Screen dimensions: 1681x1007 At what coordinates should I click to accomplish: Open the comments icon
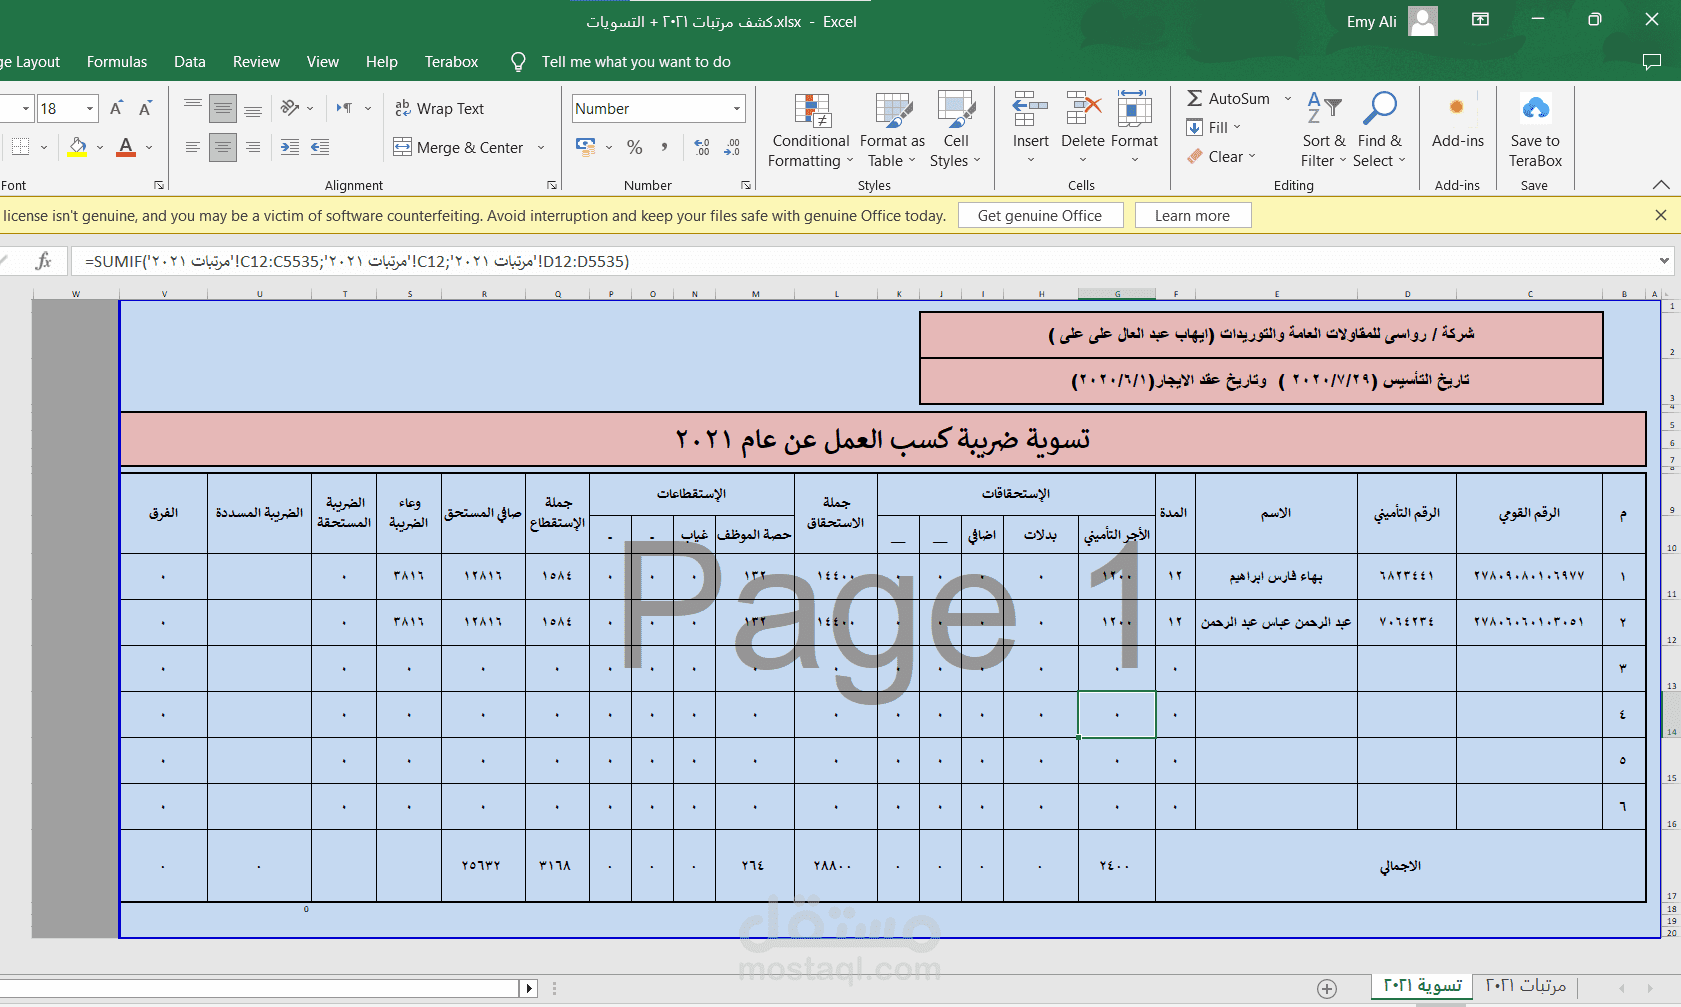(x=1652, y=62)
